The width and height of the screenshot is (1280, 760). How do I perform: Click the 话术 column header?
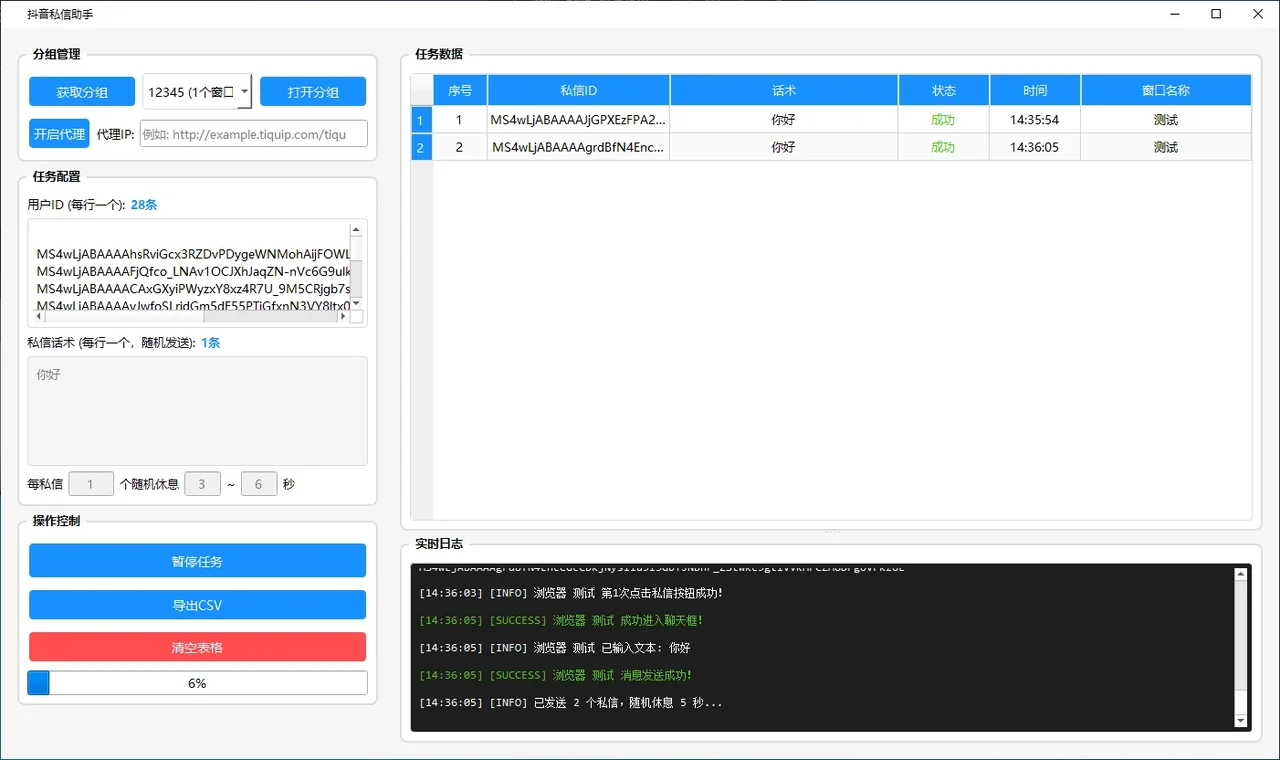click(x=784, y=90)
